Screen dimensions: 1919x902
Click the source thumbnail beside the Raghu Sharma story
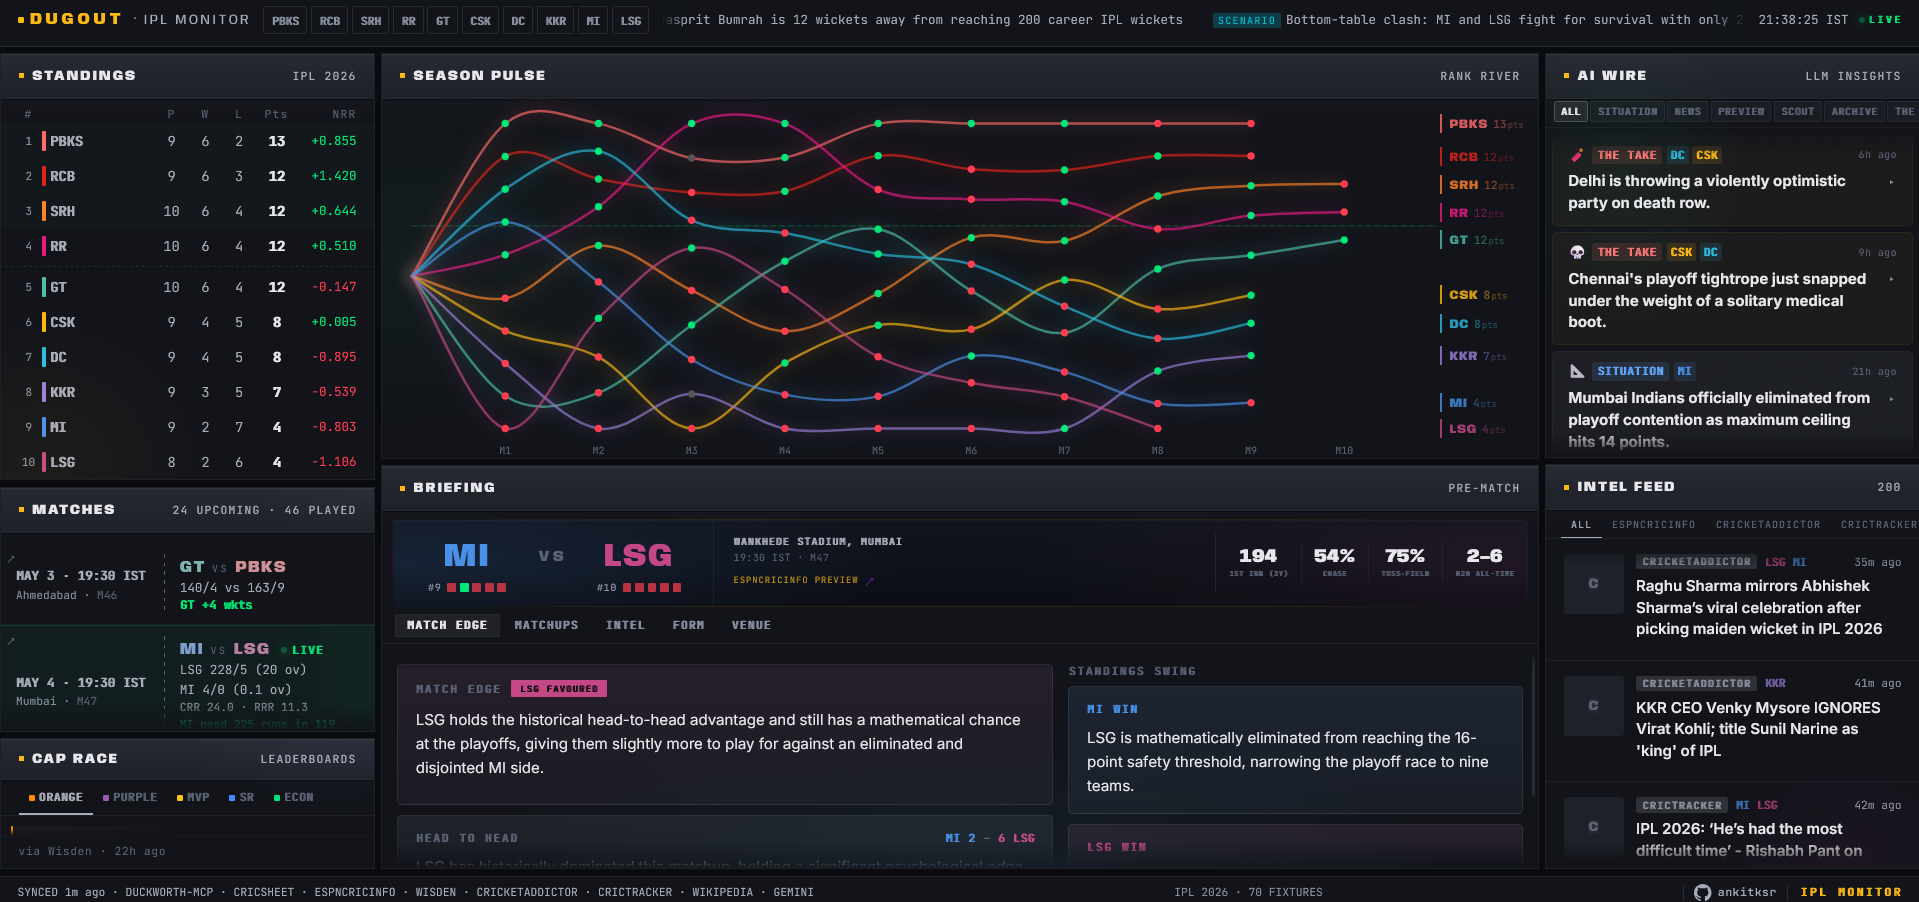[1594, 583]
